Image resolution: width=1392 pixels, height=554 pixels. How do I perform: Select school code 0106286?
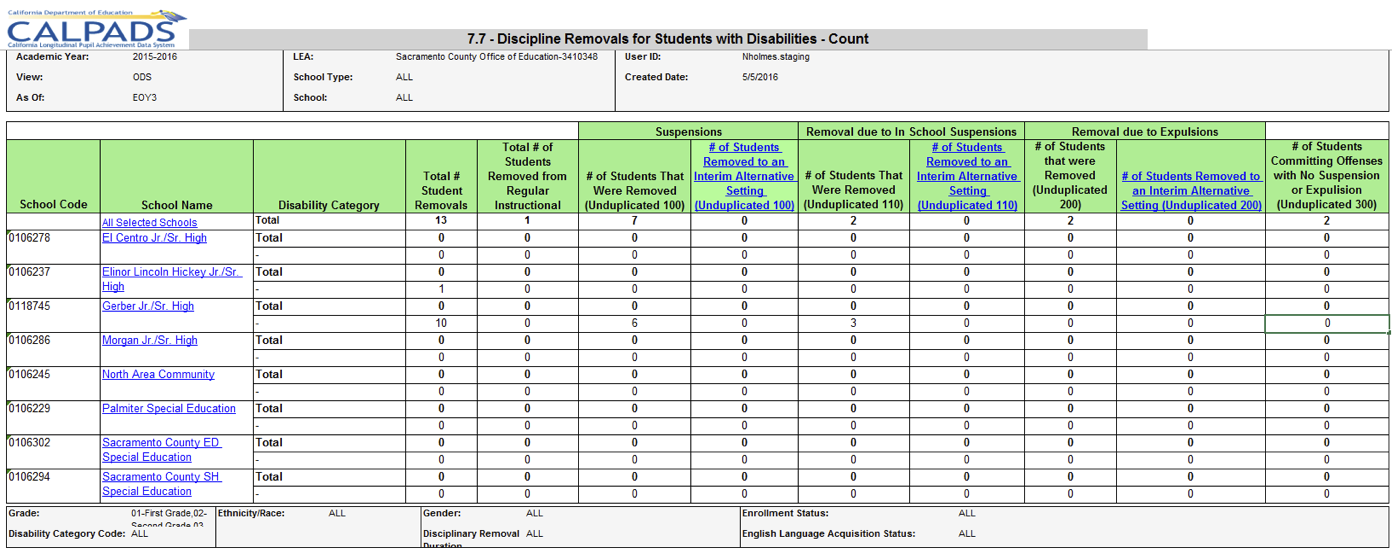pos(31,340)
